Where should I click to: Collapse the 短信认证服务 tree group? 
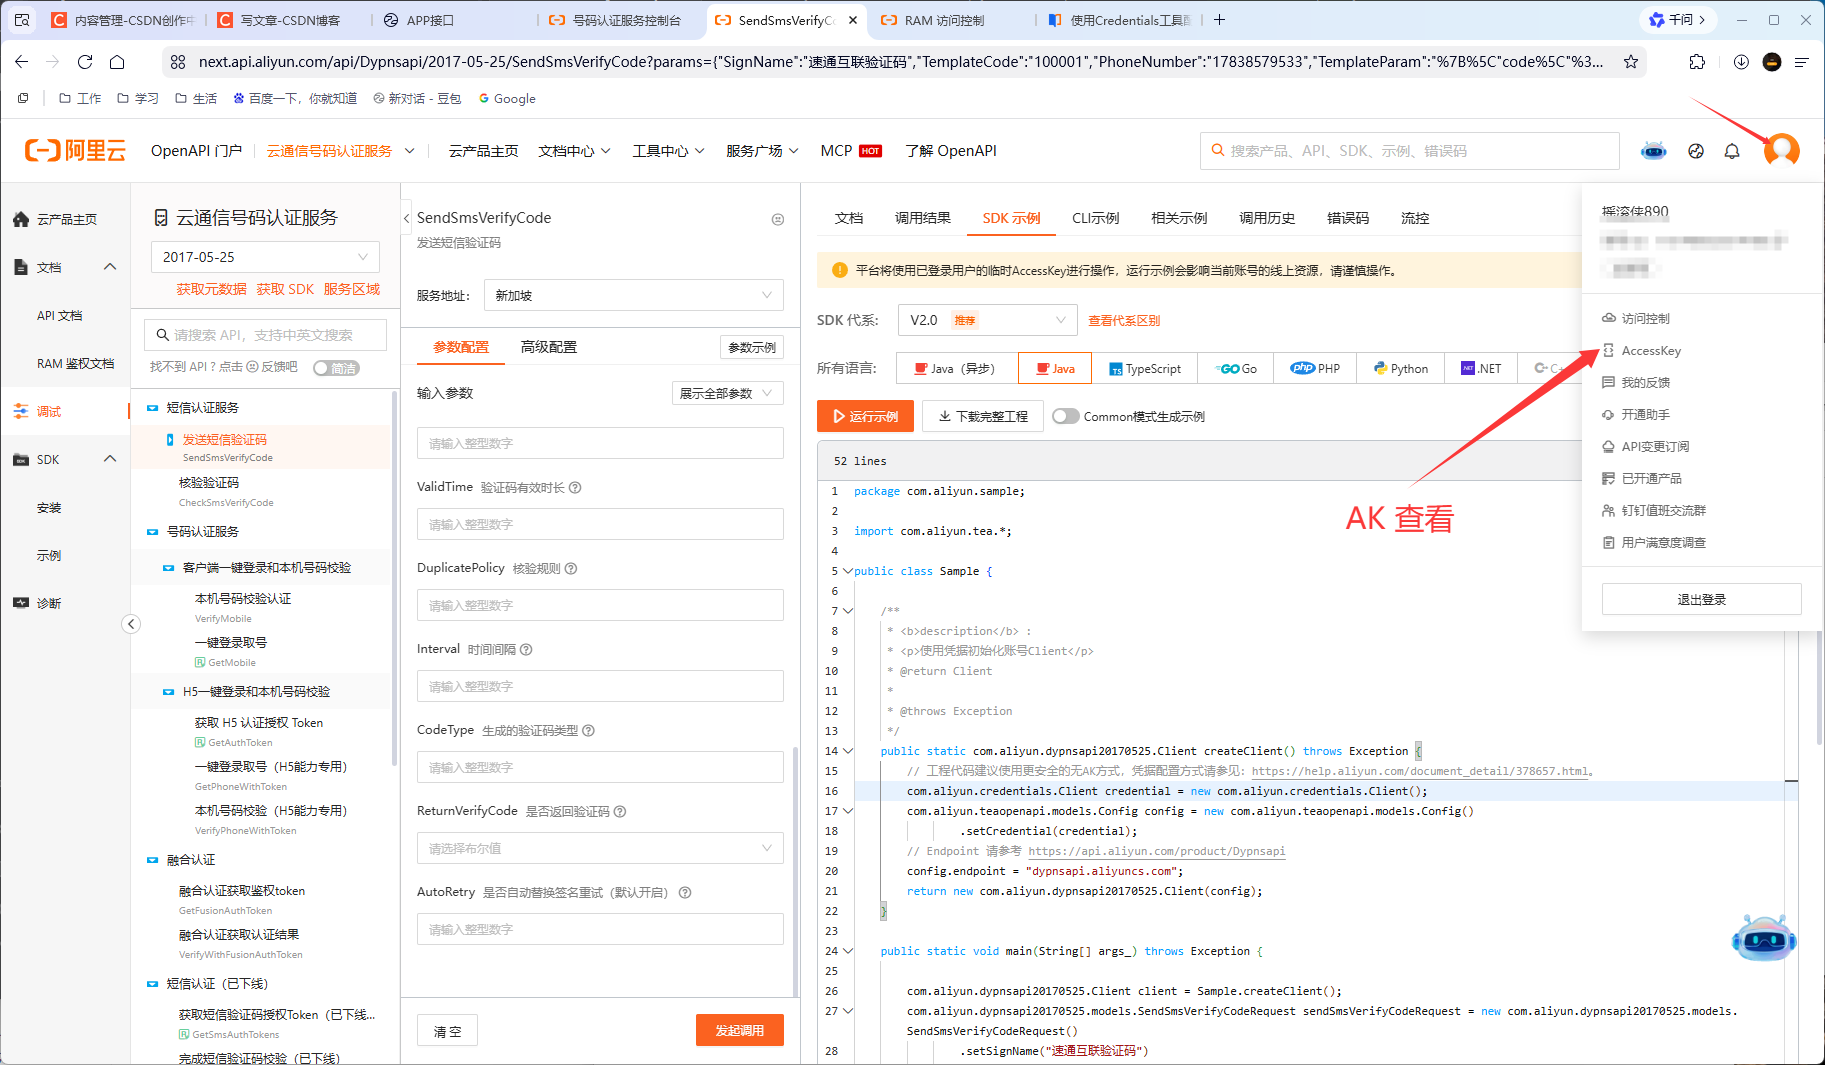(153, 408)
